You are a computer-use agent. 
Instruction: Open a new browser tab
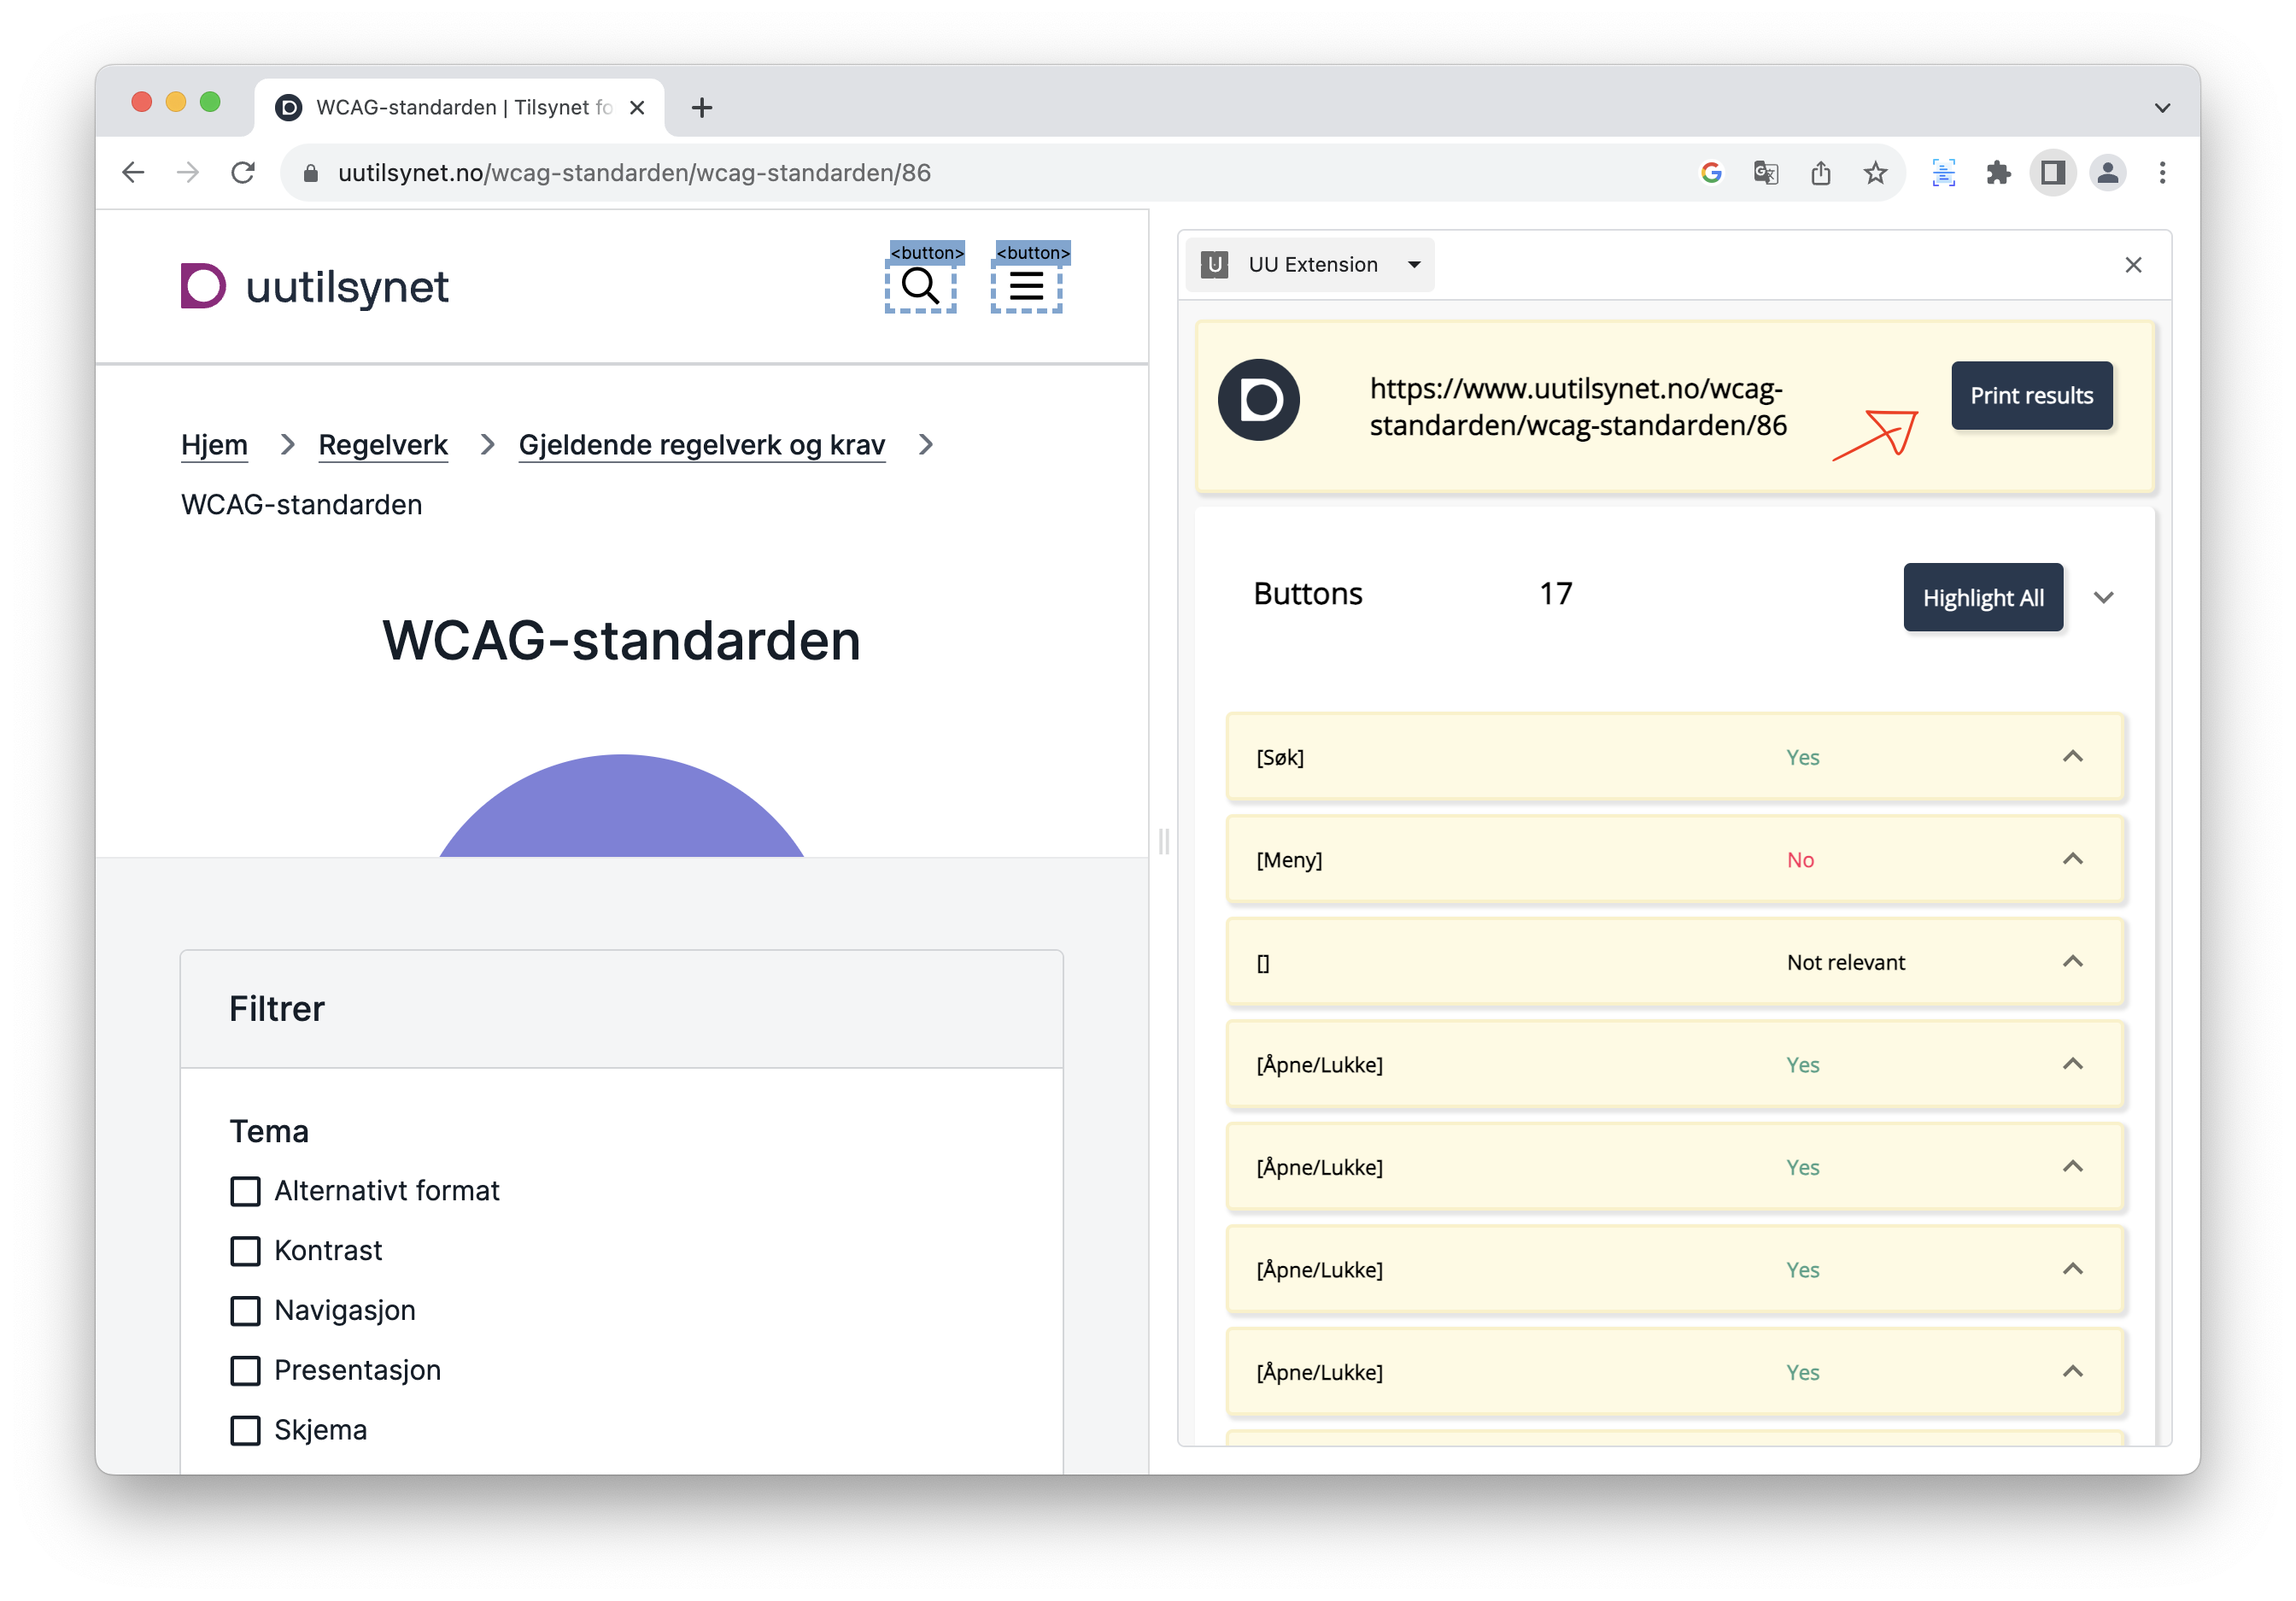[x=702, y=108]
